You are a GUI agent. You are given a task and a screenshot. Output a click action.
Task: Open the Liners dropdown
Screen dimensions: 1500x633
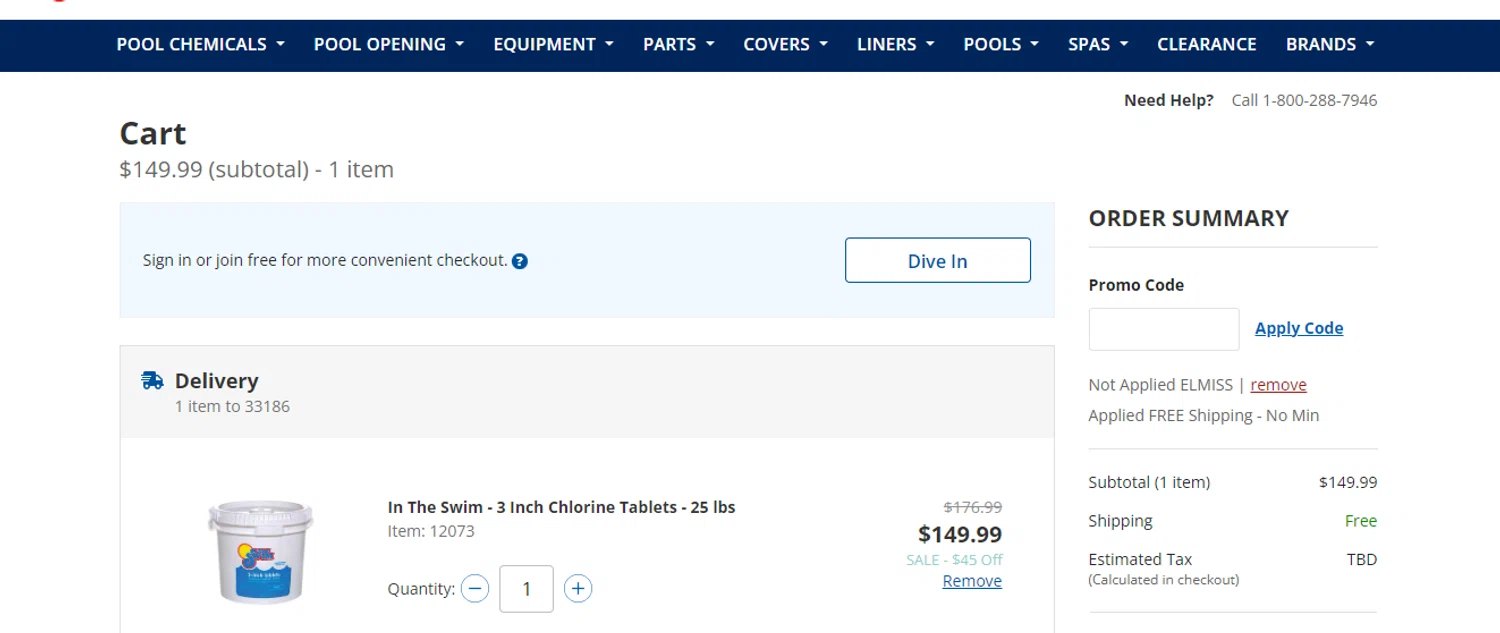coord(895,45)
